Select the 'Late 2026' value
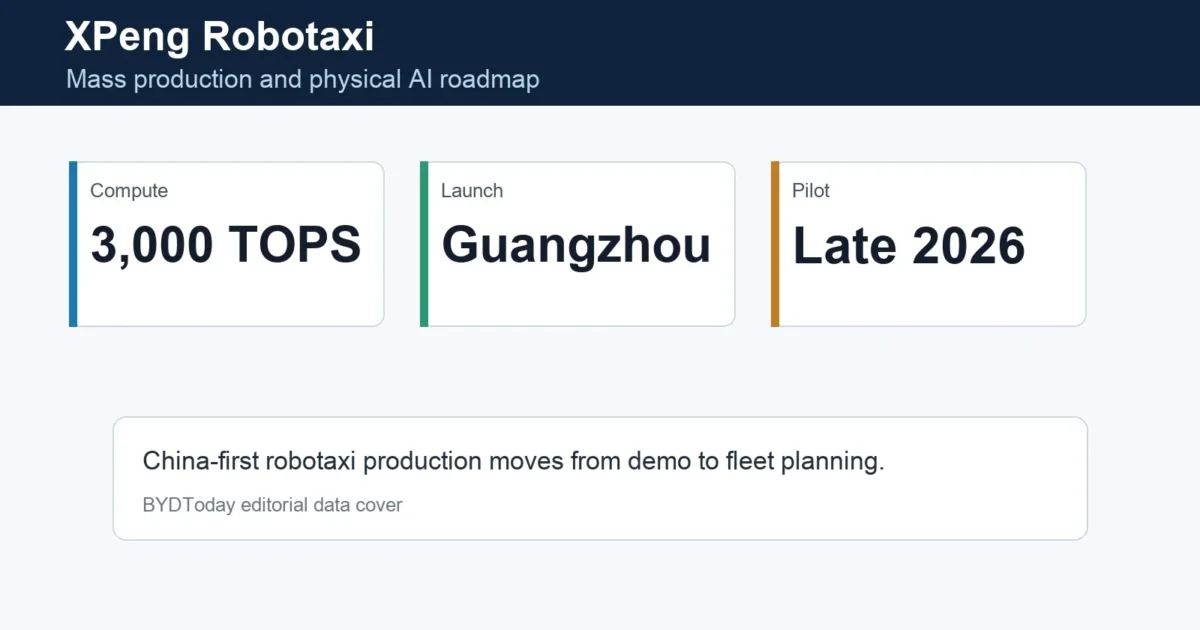The width and height of the screenshot is (1200, 630). pos(909,245)
